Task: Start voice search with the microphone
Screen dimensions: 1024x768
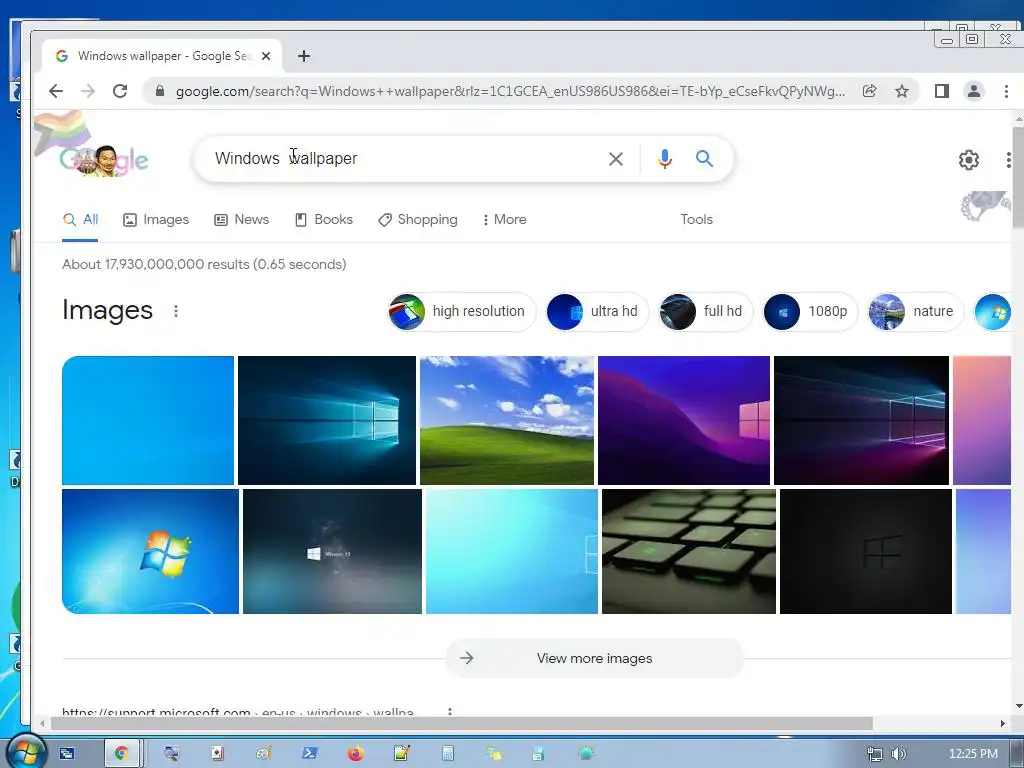Action: pyautogui.click(x=665, y=159)
